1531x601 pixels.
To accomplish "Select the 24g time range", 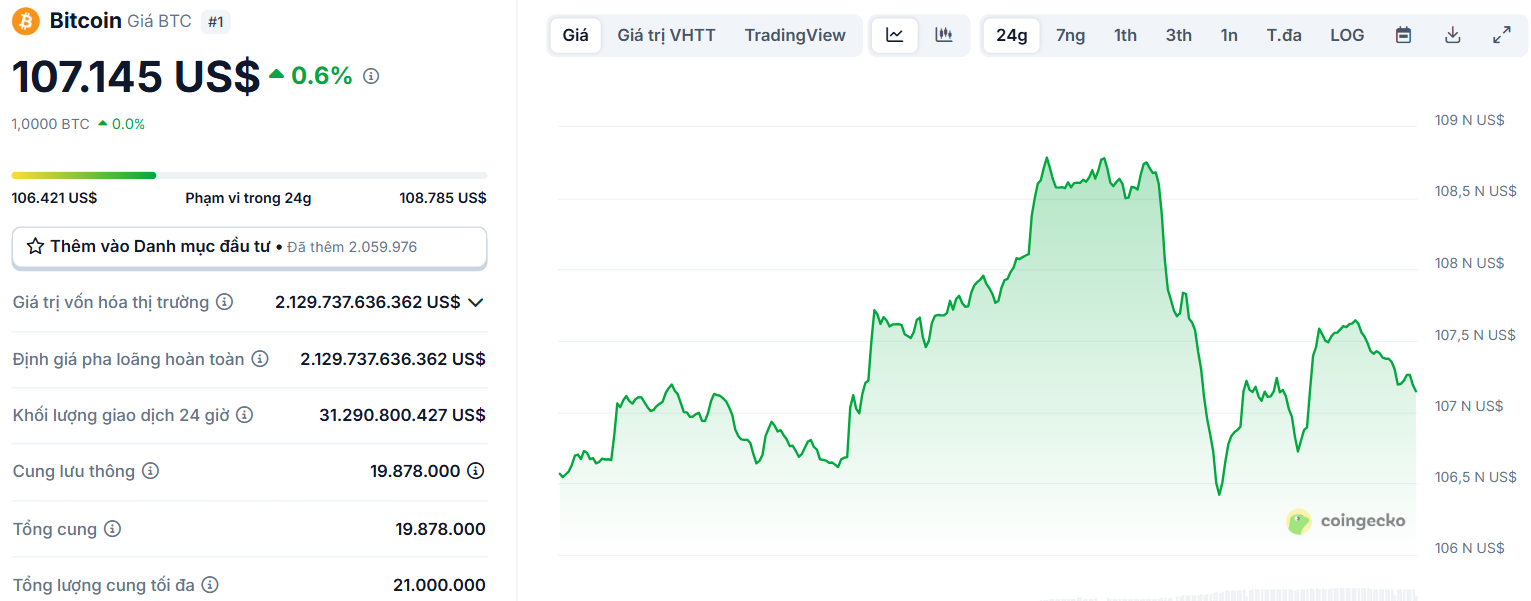I will click(1012, 35).
